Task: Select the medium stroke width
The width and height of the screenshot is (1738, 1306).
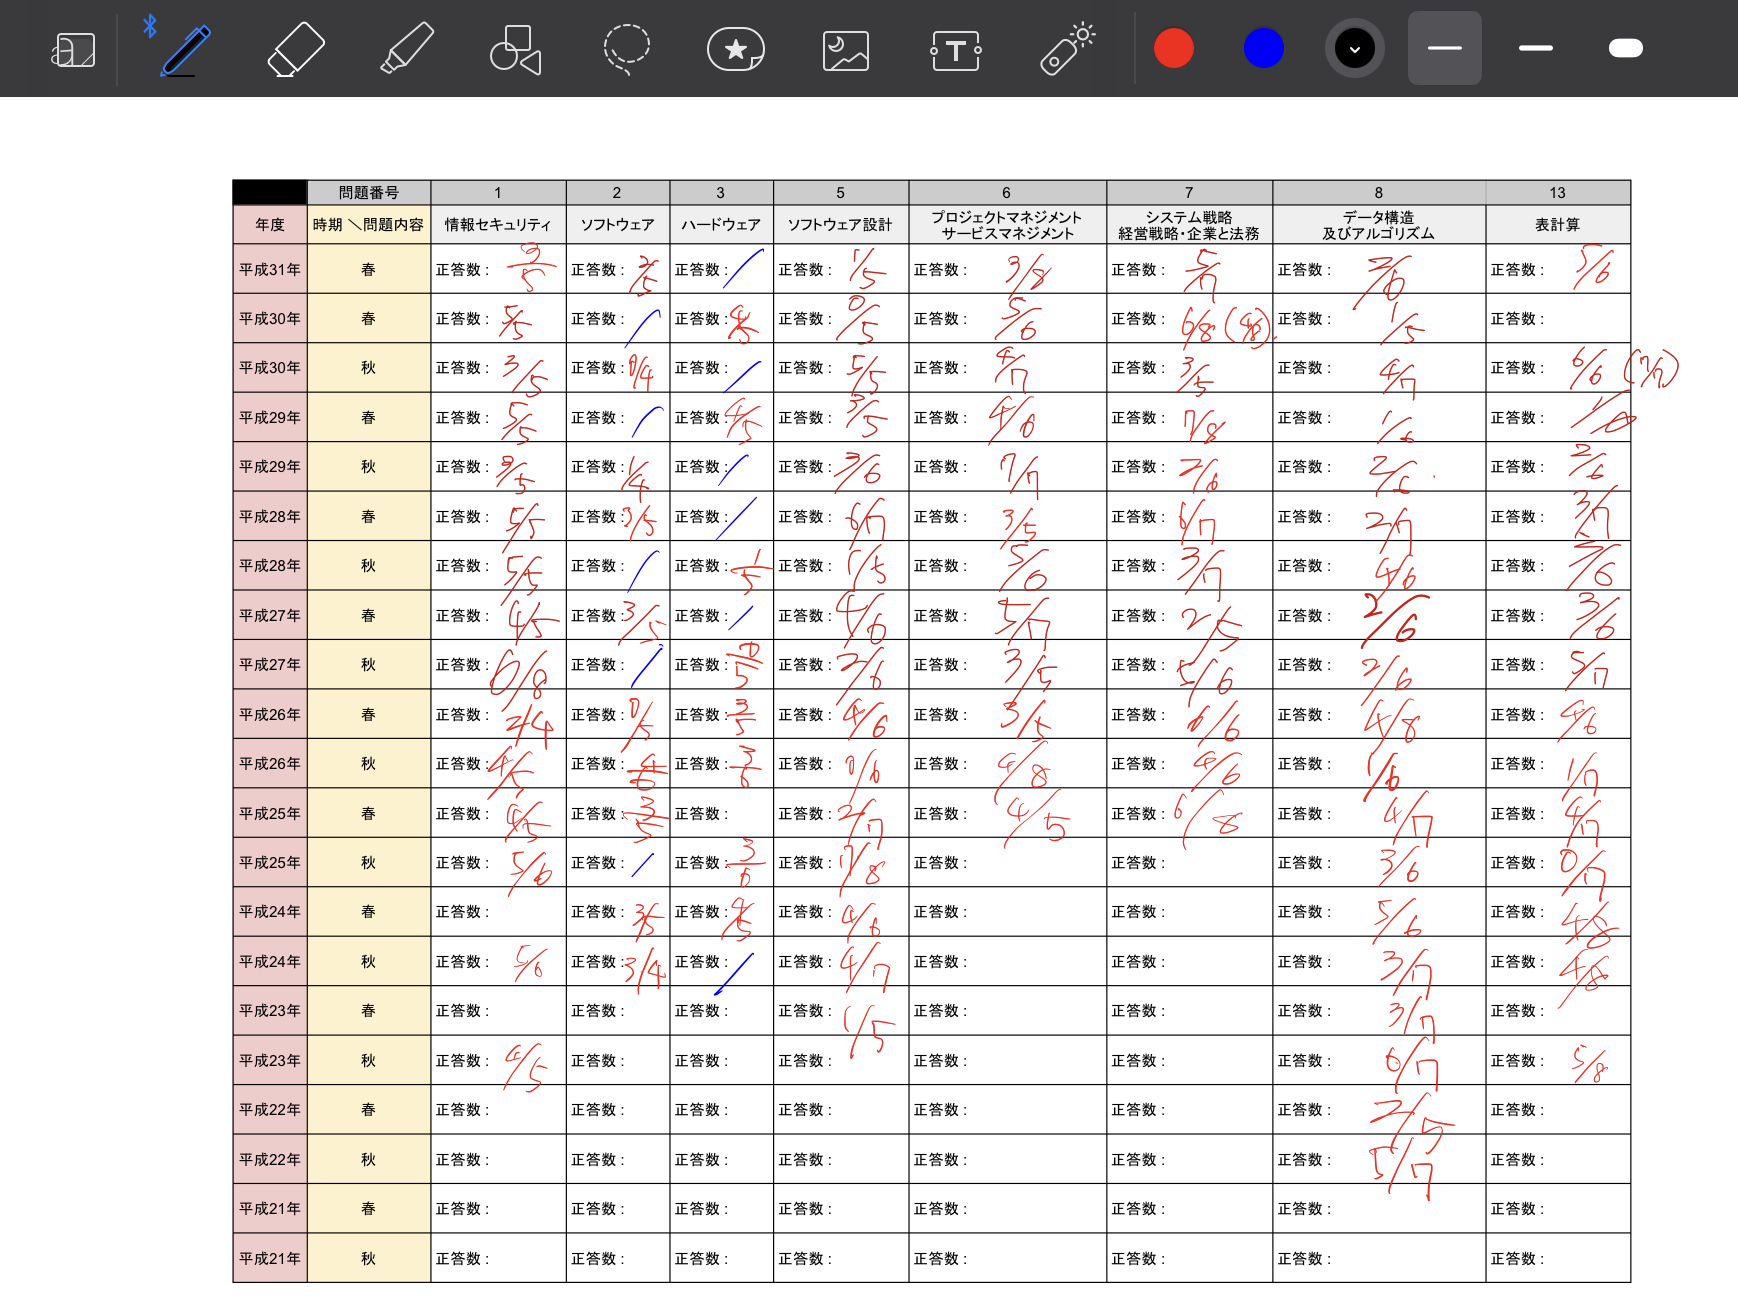Action: (1536, 48)
